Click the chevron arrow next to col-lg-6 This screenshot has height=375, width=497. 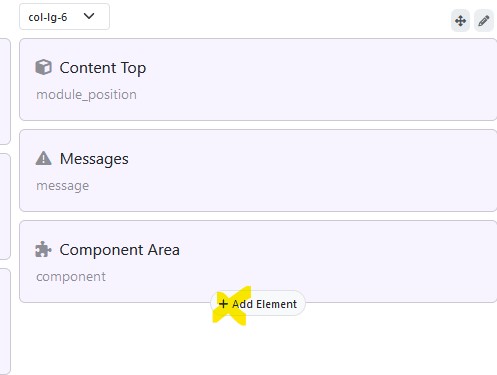tap(89, 16)
